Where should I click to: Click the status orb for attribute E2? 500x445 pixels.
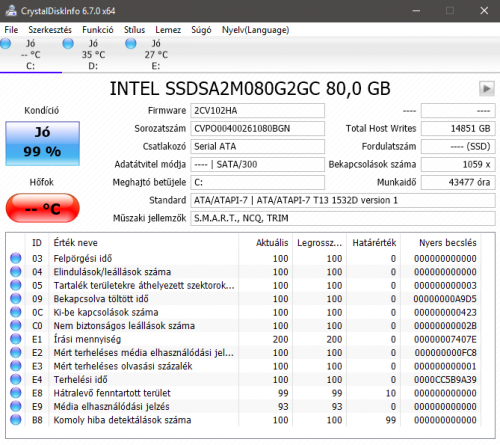pos(16,352)
